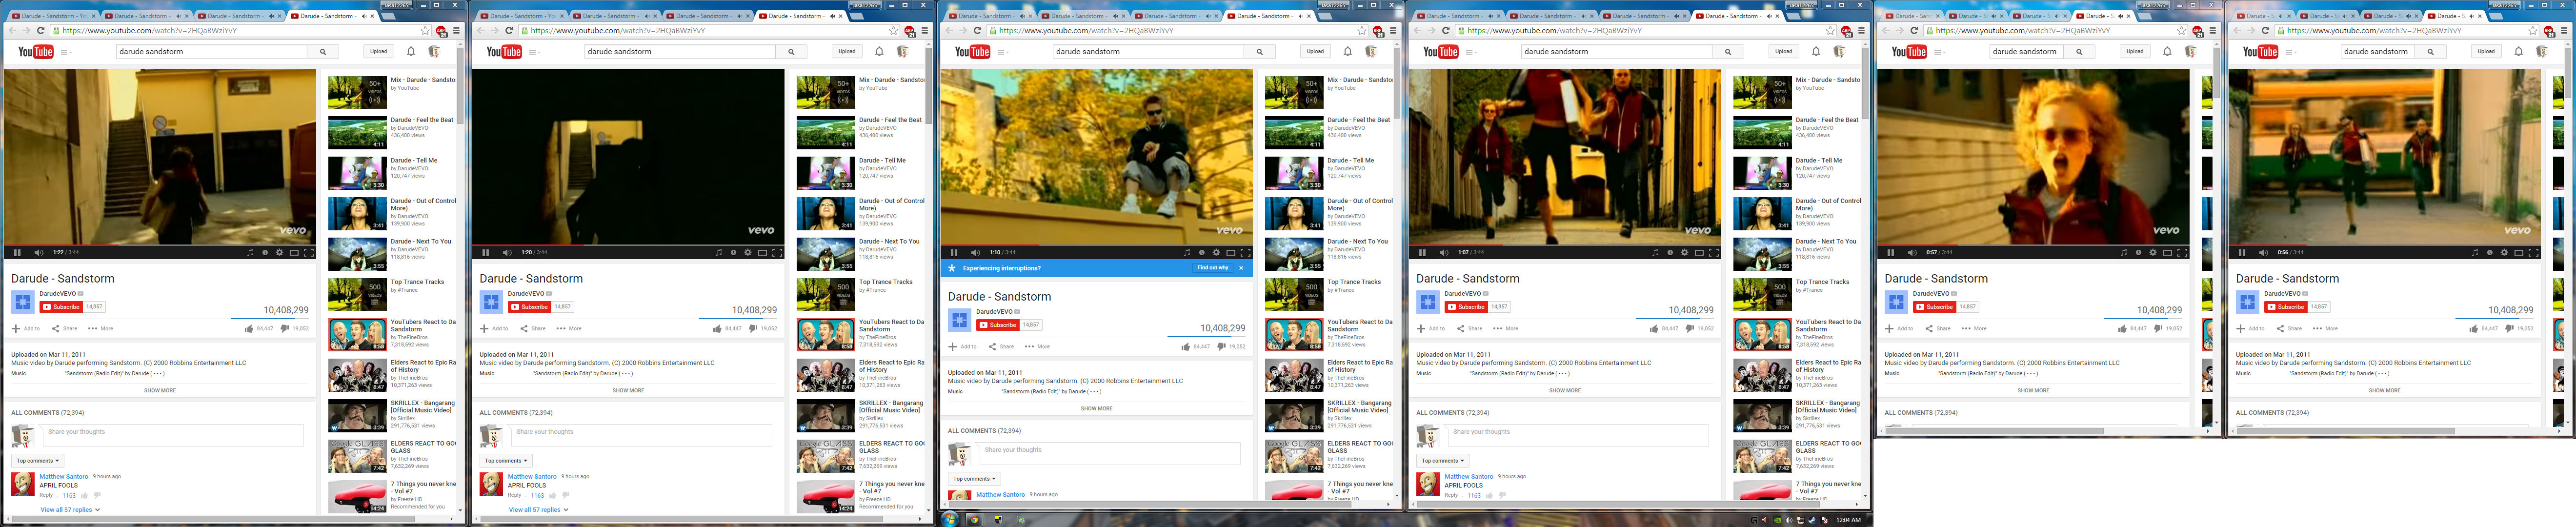Click the search field in the 1:10 window

(1147, 52)
